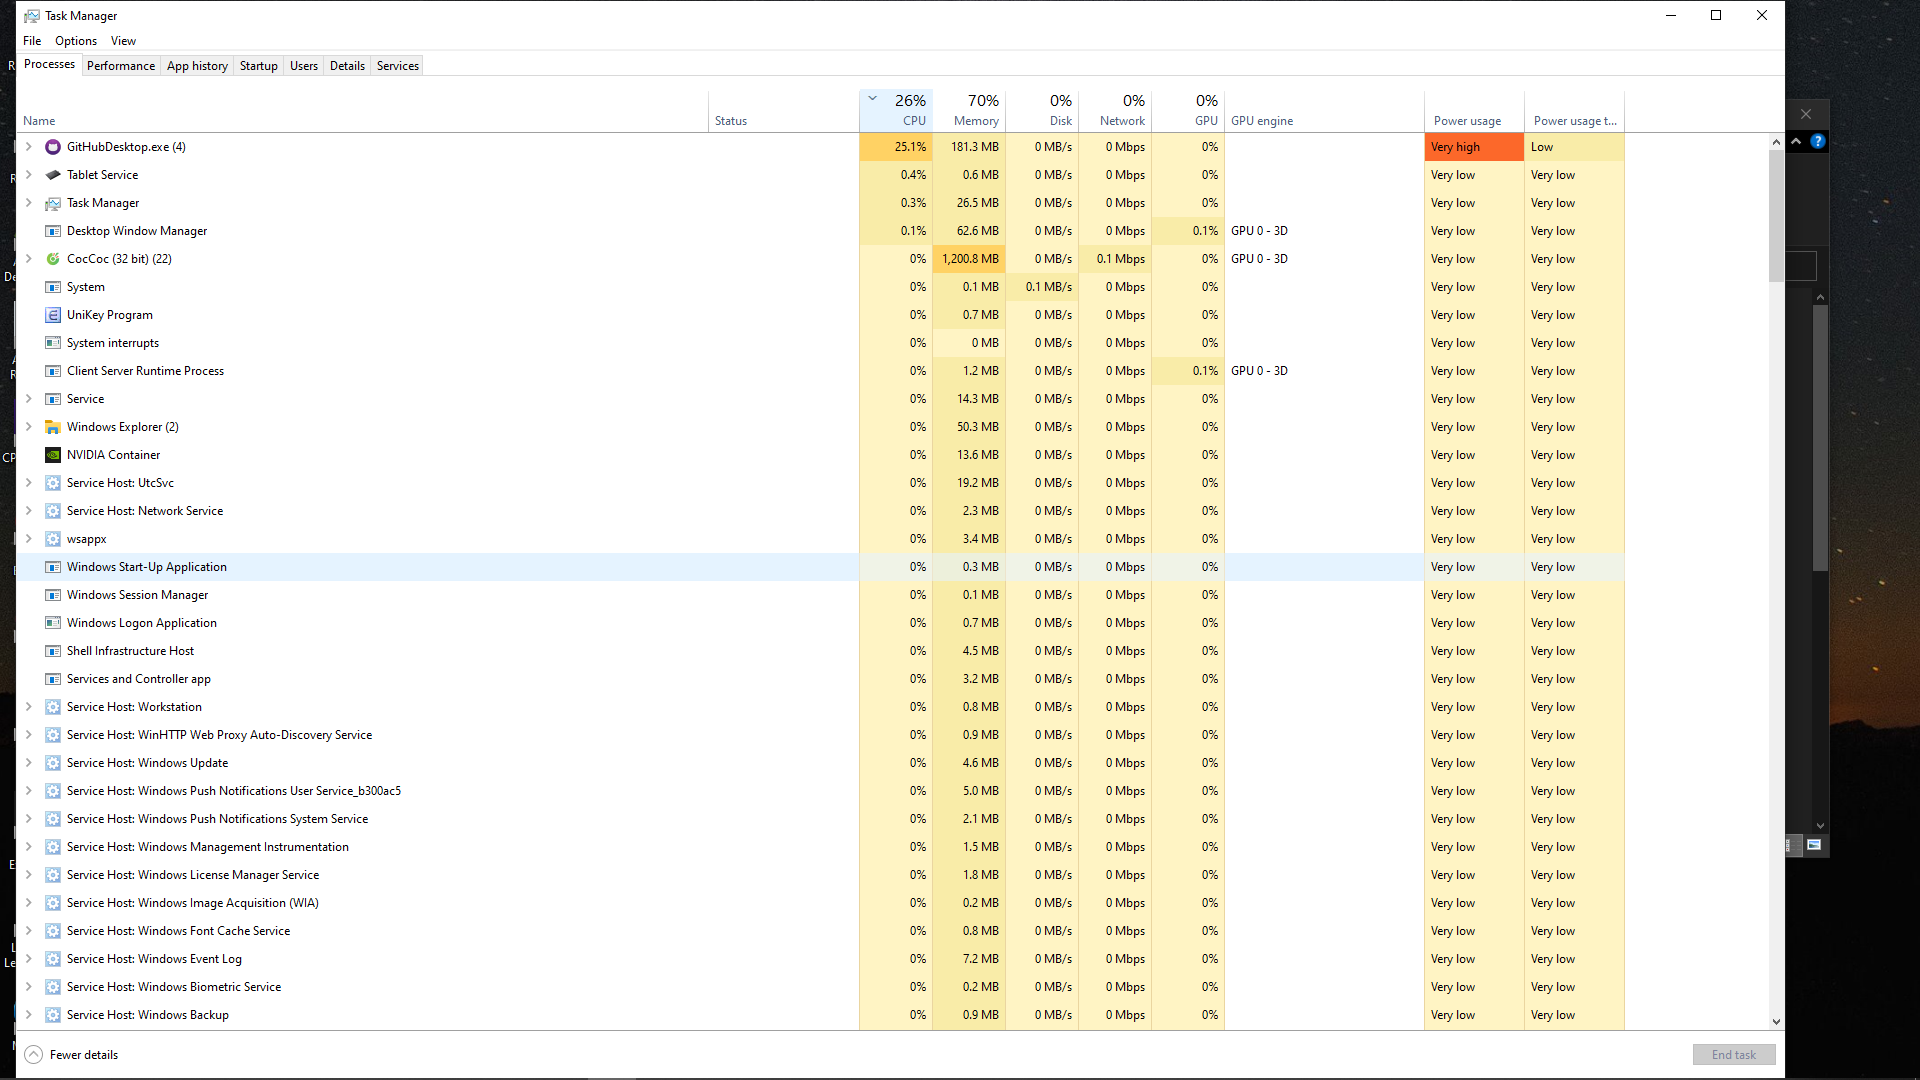Click the Fewer details collapse arrow icon
The width and height of the screenshot is (1920, 1080).
34,1055
